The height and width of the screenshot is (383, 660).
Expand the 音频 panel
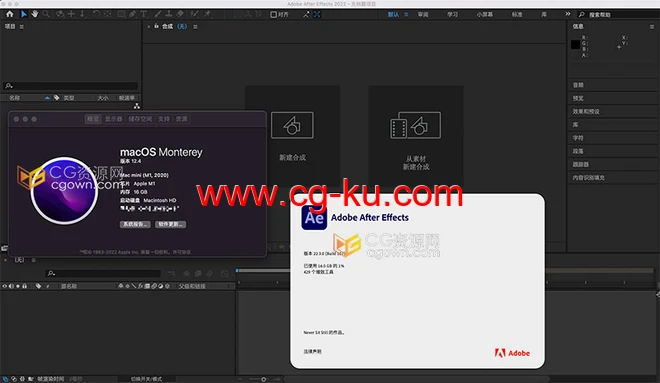[x=578, y=85]
